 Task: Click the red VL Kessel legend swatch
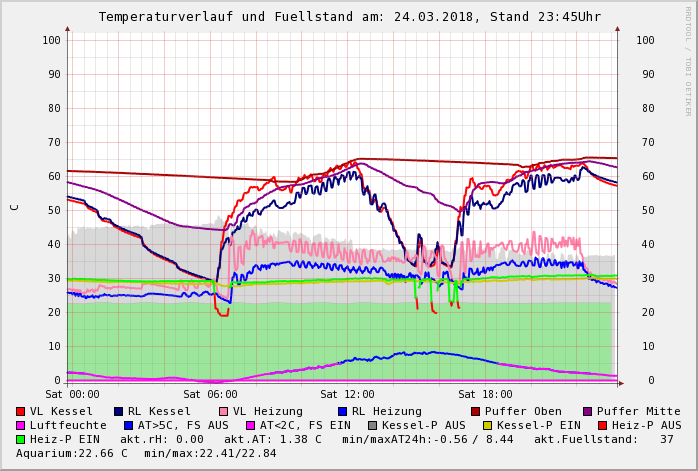coord(21,412)
